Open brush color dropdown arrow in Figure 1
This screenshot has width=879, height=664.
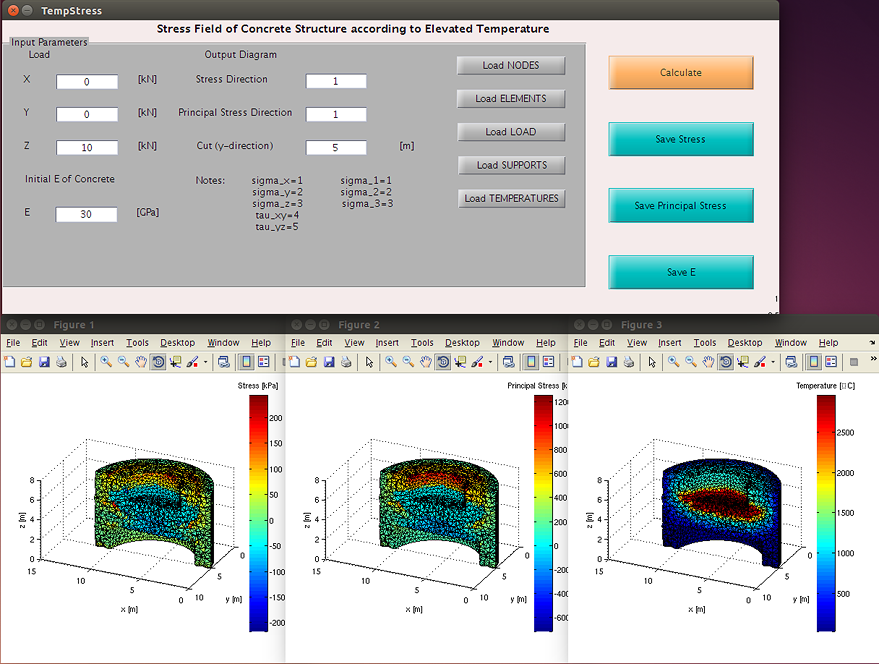tap(206, 362)
